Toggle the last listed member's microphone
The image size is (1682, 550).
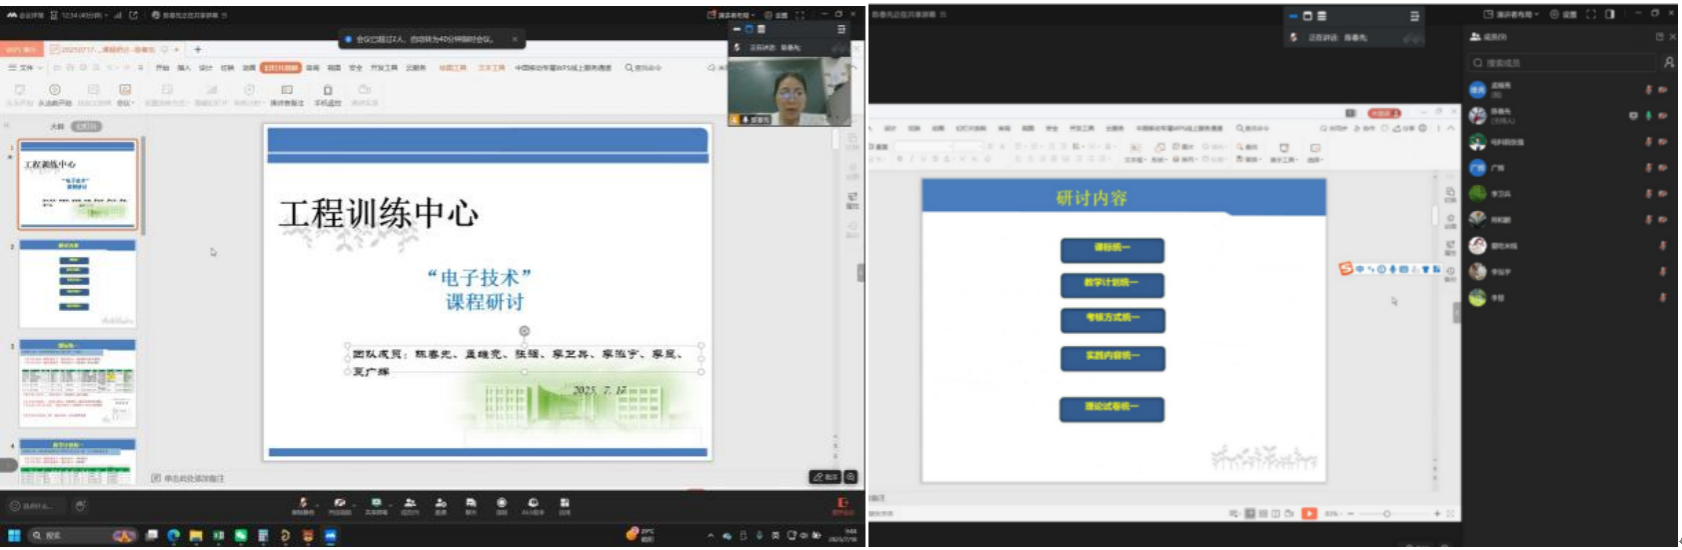point(1662,297)
